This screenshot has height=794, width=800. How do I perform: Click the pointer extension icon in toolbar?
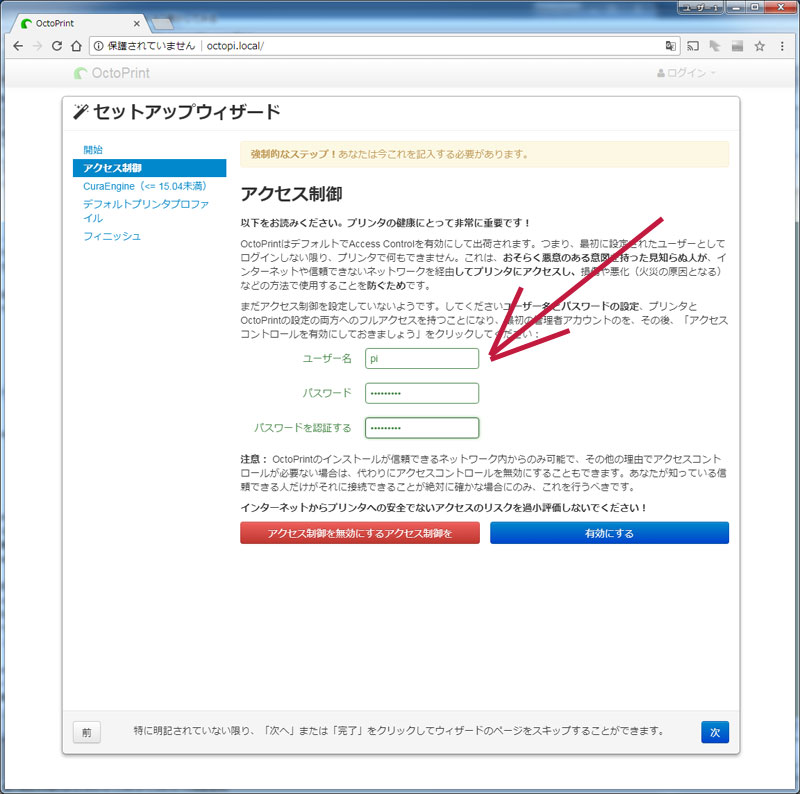coord(715,46)
